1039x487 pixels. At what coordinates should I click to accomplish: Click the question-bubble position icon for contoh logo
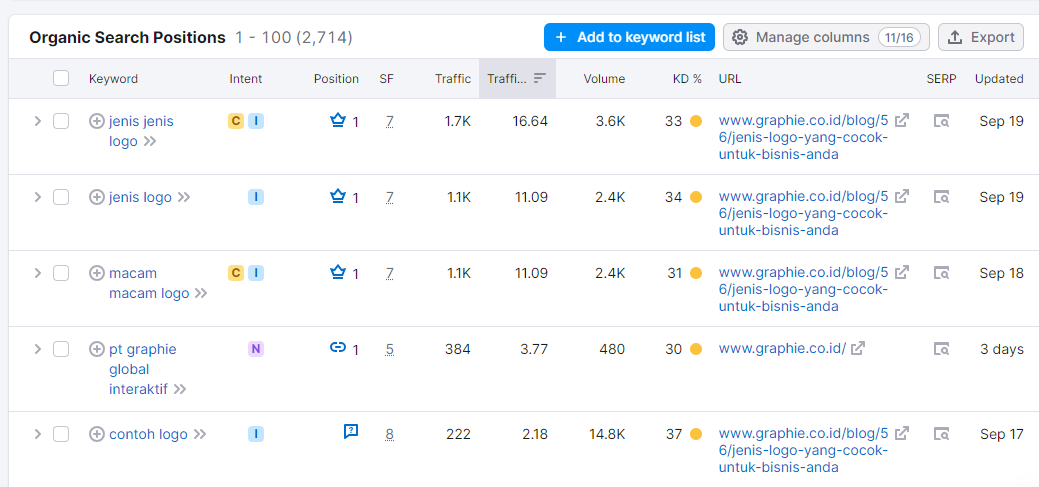pyautogui.click(x=351, y=432)
